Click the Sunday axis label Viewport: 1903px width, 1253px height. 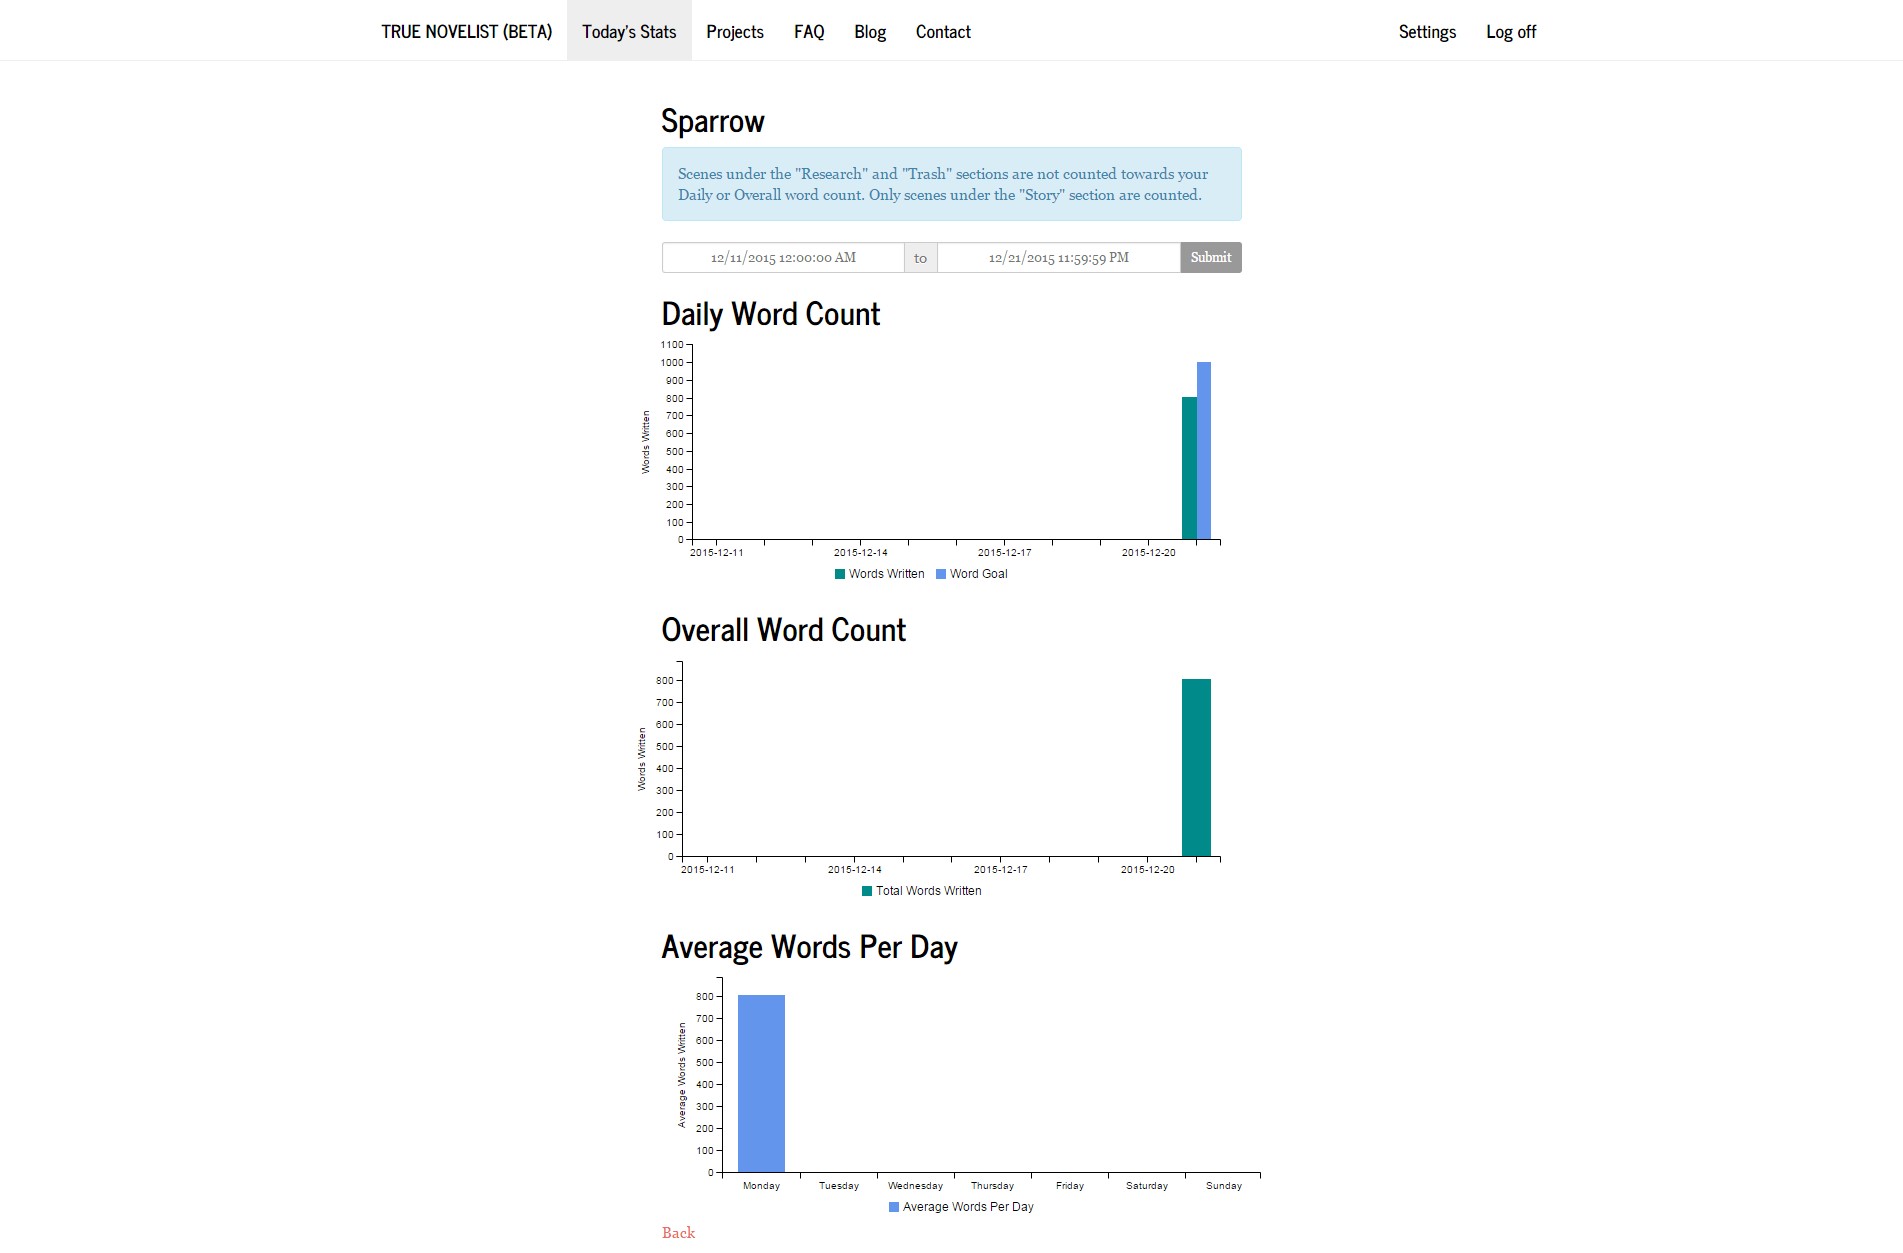[x=1224, y=1186]
